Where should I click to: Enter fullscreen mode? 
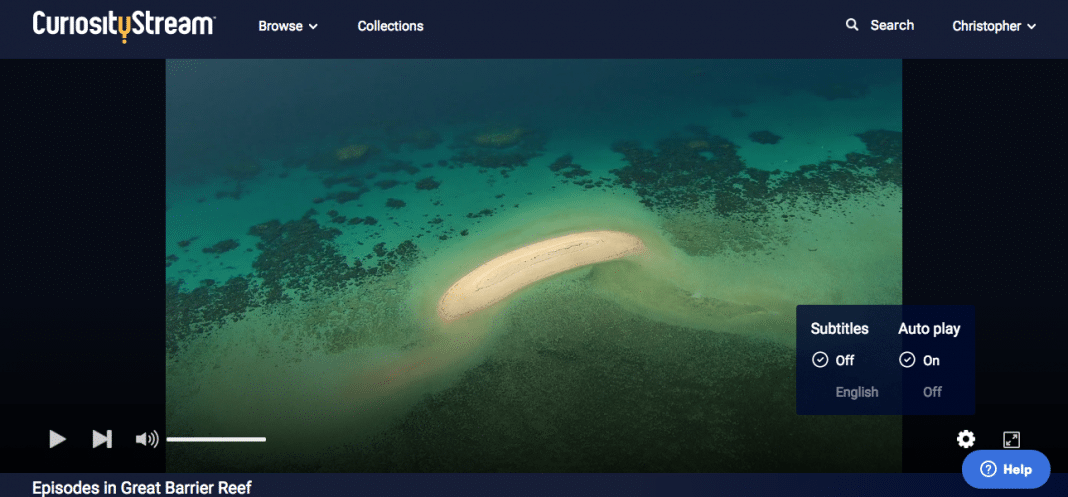coord(1011,439)
